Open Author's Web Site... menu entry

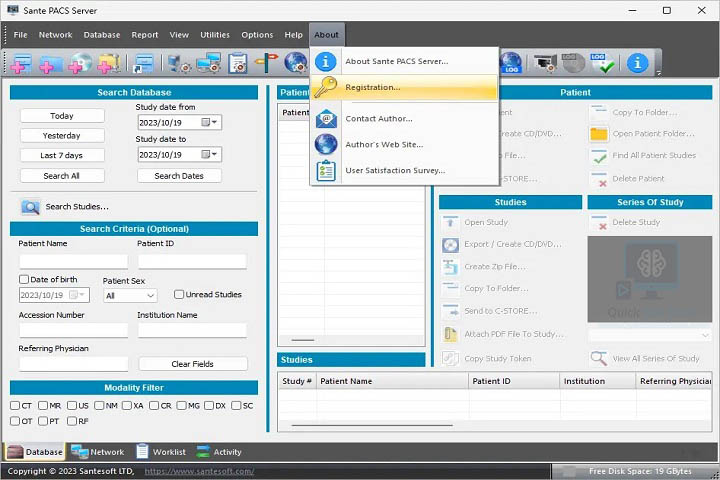[404, 145]
